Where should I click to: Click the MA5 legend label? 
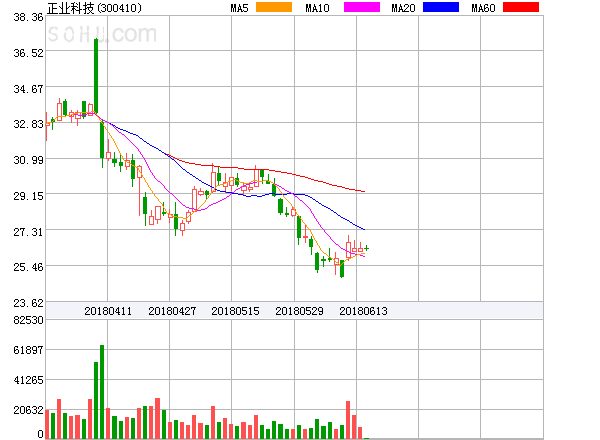240,8
